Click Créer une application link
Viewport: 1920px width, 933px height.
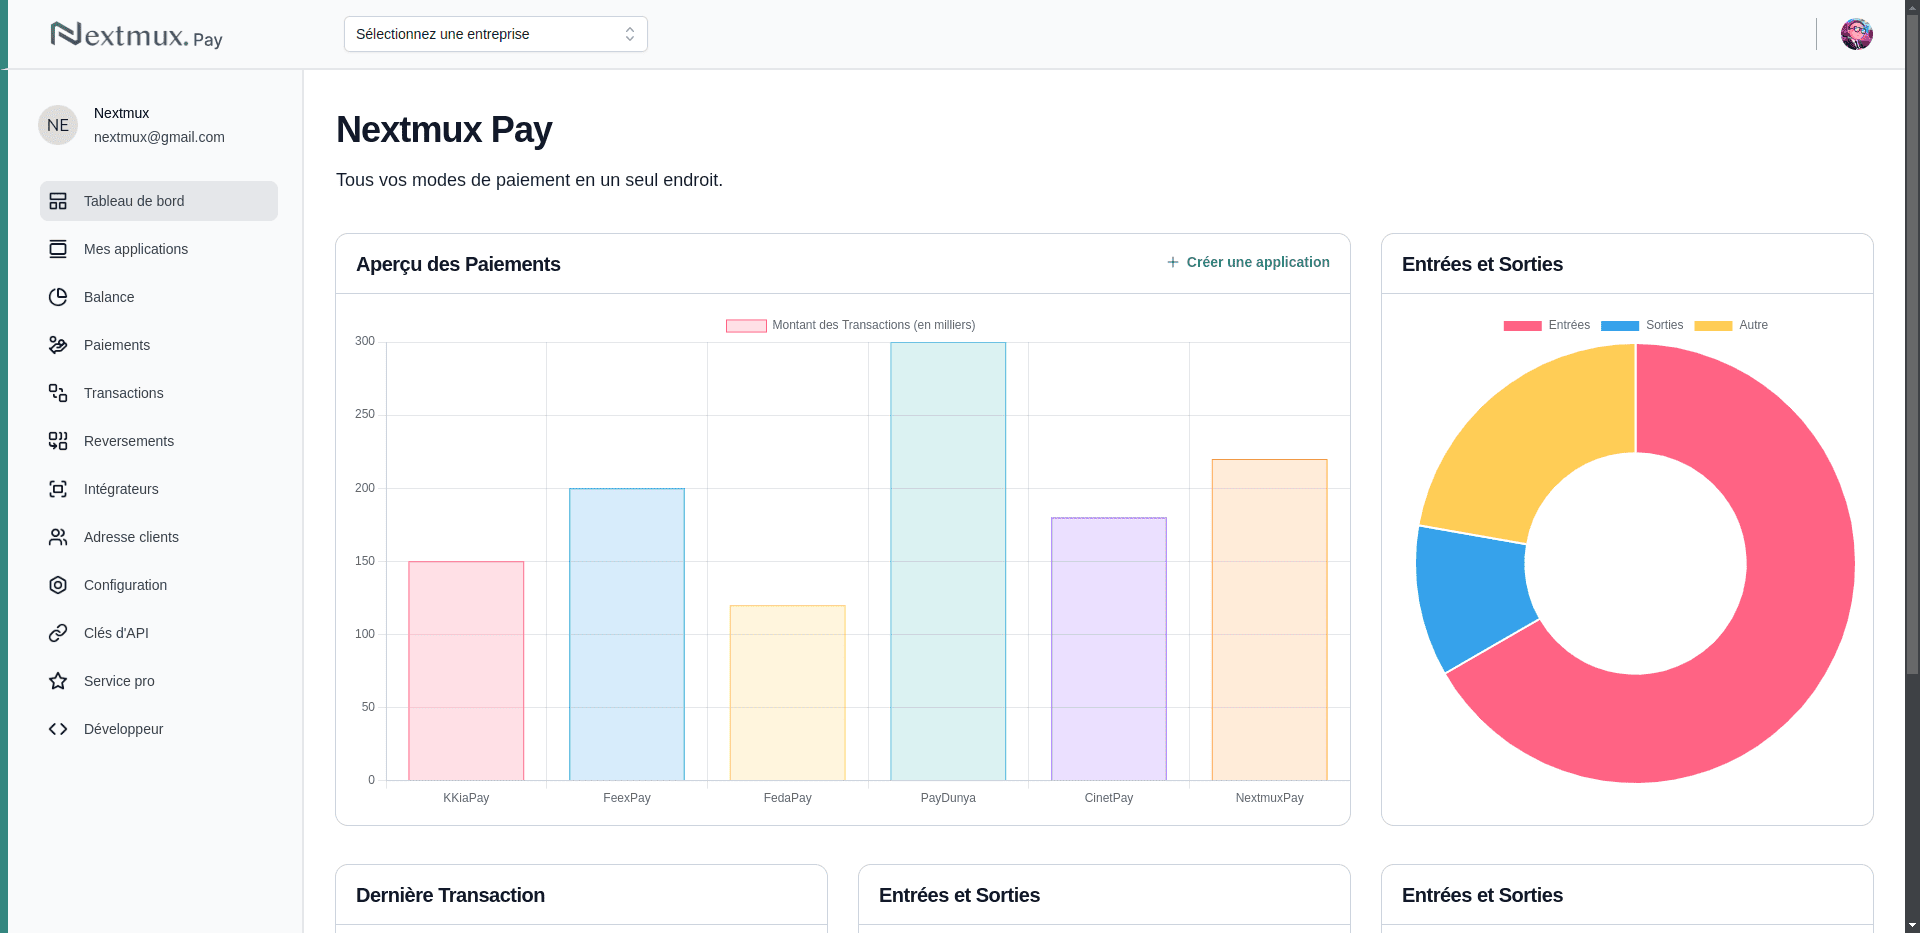[x=1248, y=262]
